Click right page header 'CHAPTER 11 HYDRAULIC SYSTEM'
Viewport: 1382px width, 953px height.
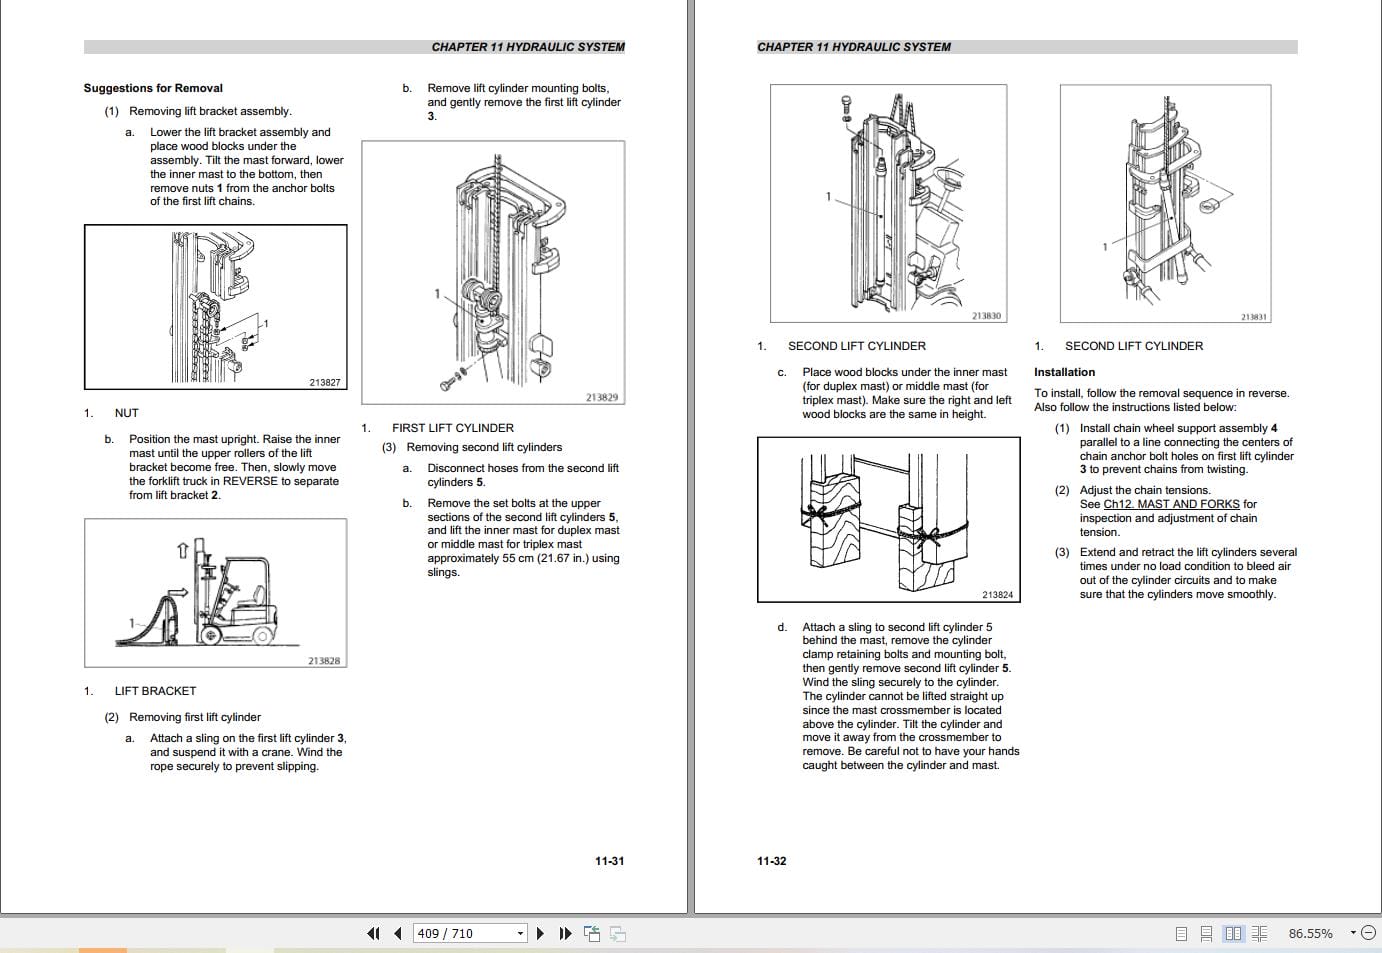[854, 47]
